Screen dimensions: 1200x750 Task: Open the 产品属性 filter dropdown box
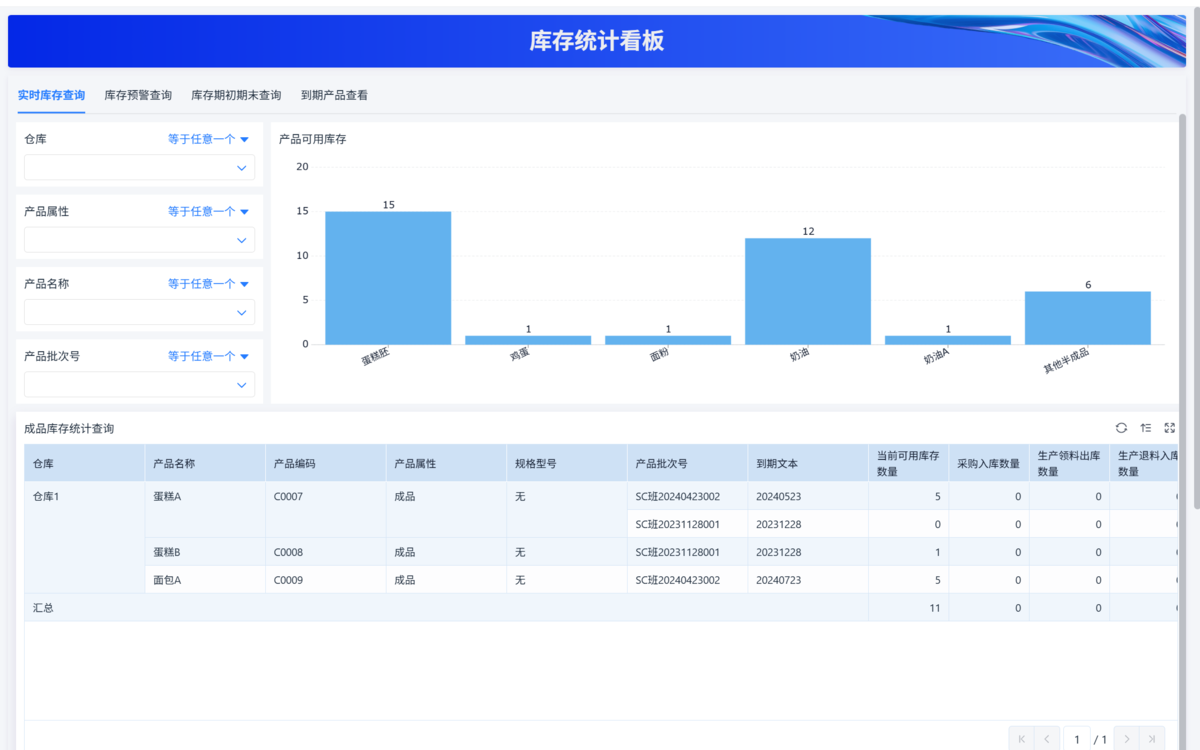[x=139, y=240]
